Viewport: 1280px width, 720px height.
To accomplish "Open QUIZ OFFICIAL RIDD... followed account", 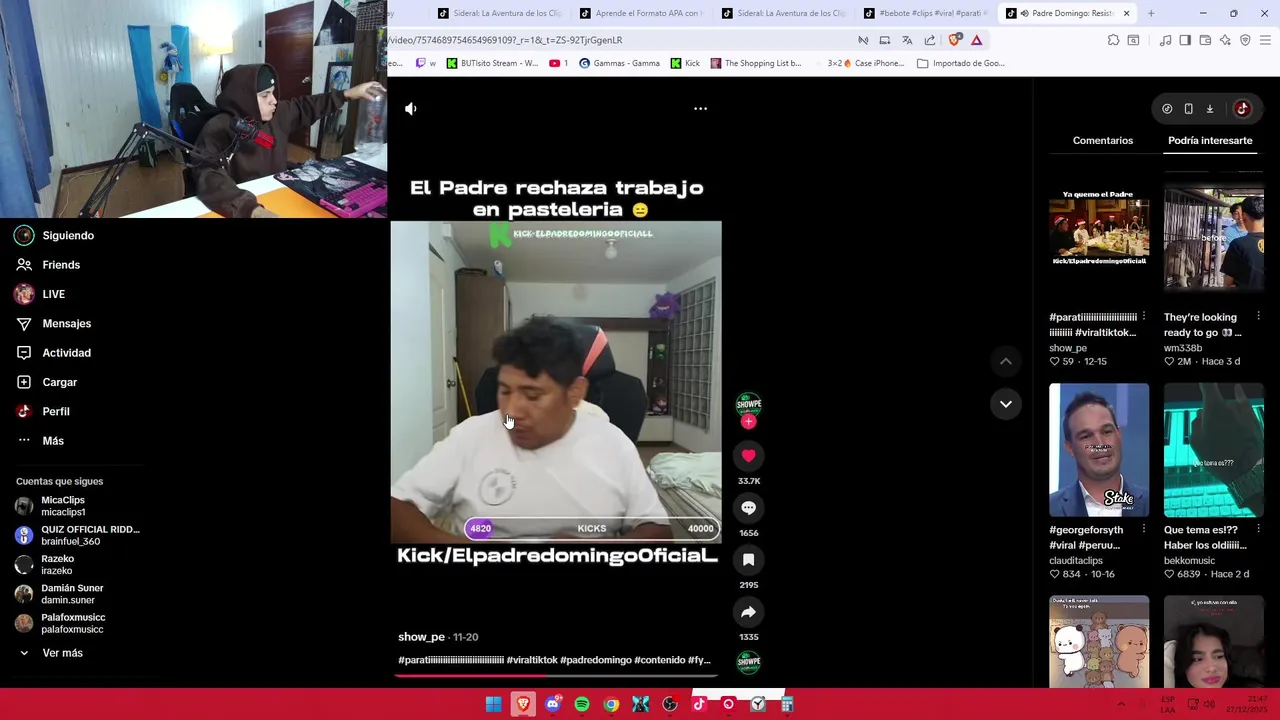I will click(x=78, y=535).
